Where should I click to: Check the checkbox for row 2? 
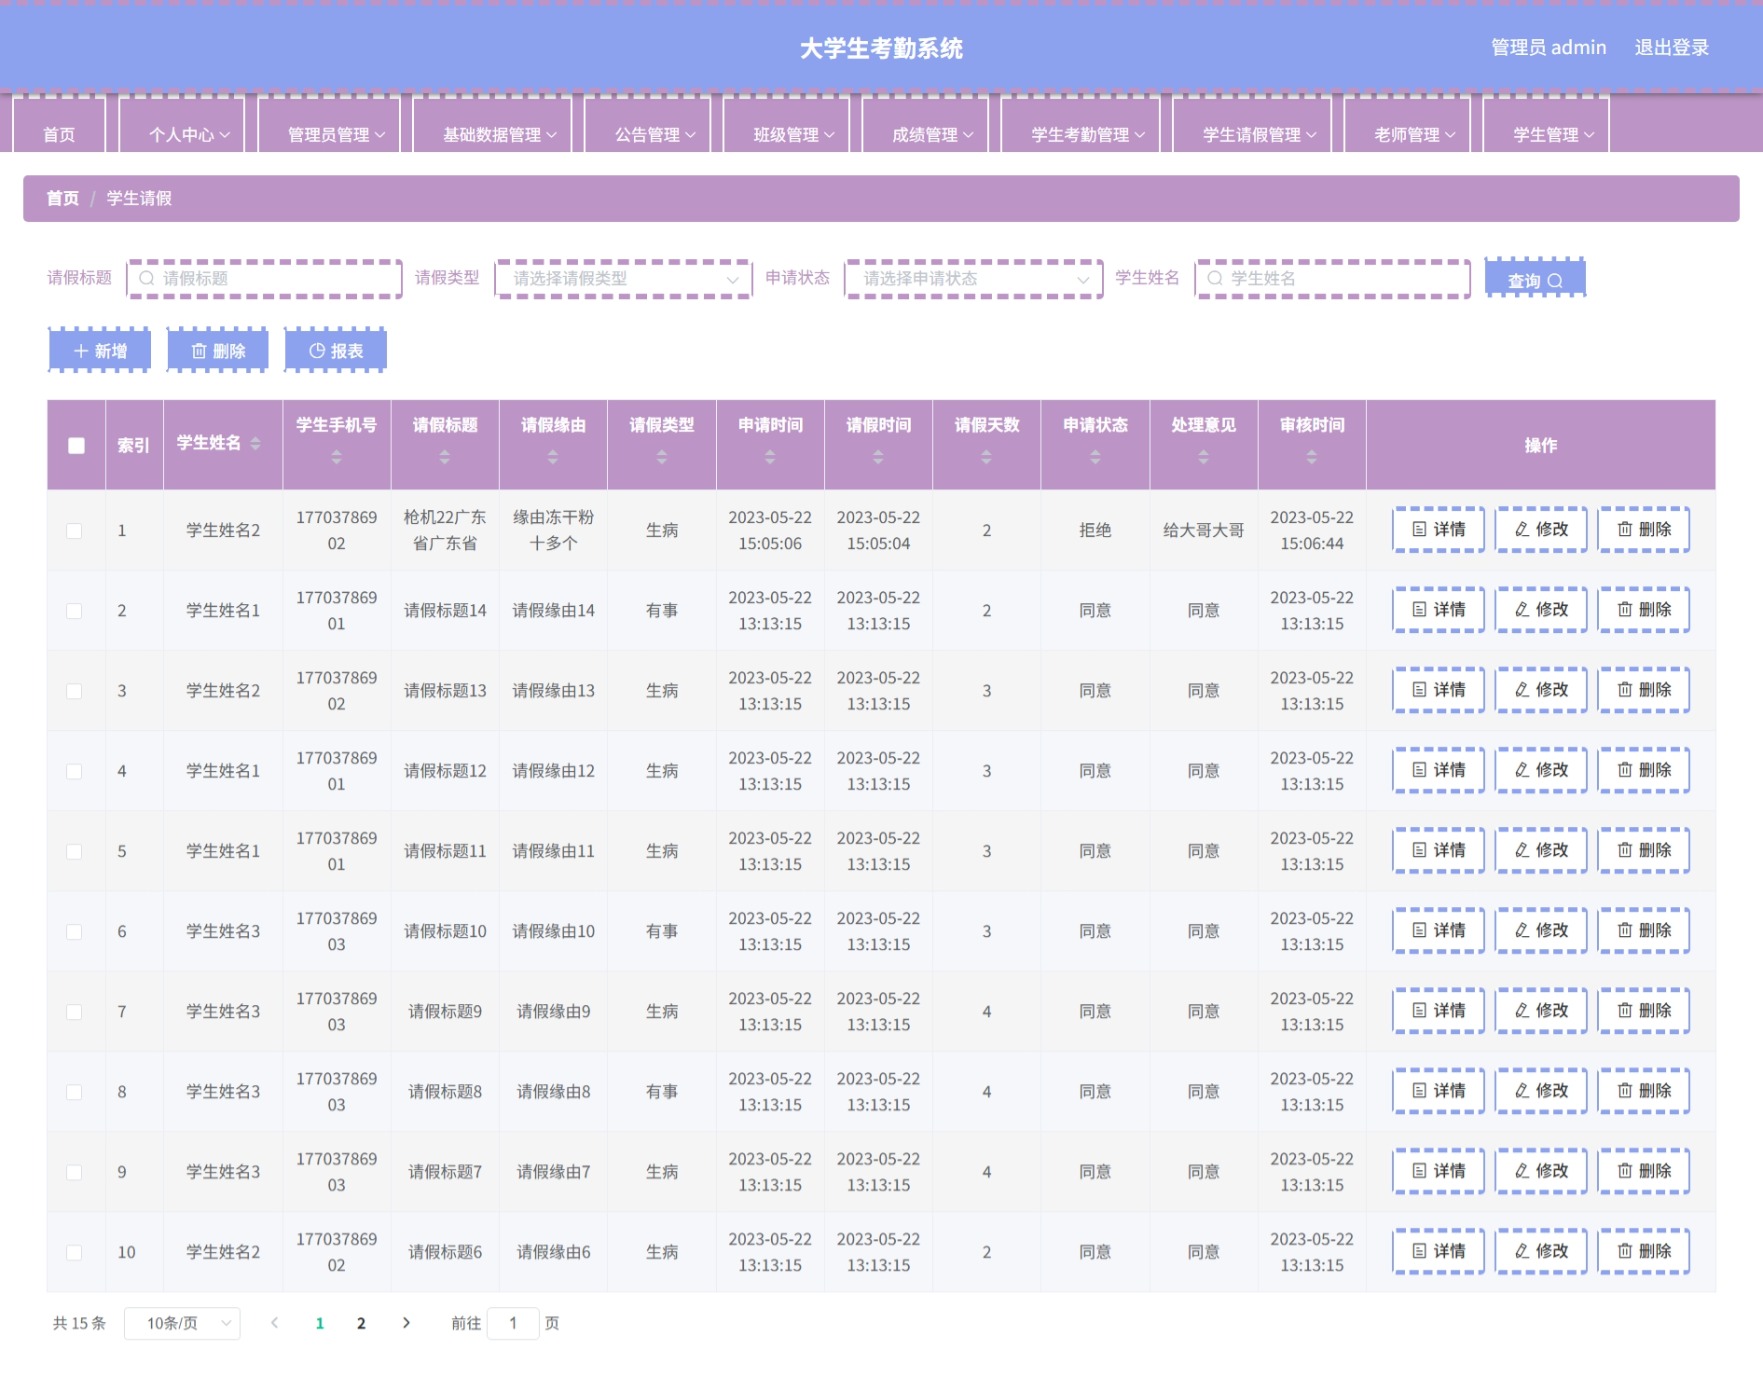coord(74,610)
